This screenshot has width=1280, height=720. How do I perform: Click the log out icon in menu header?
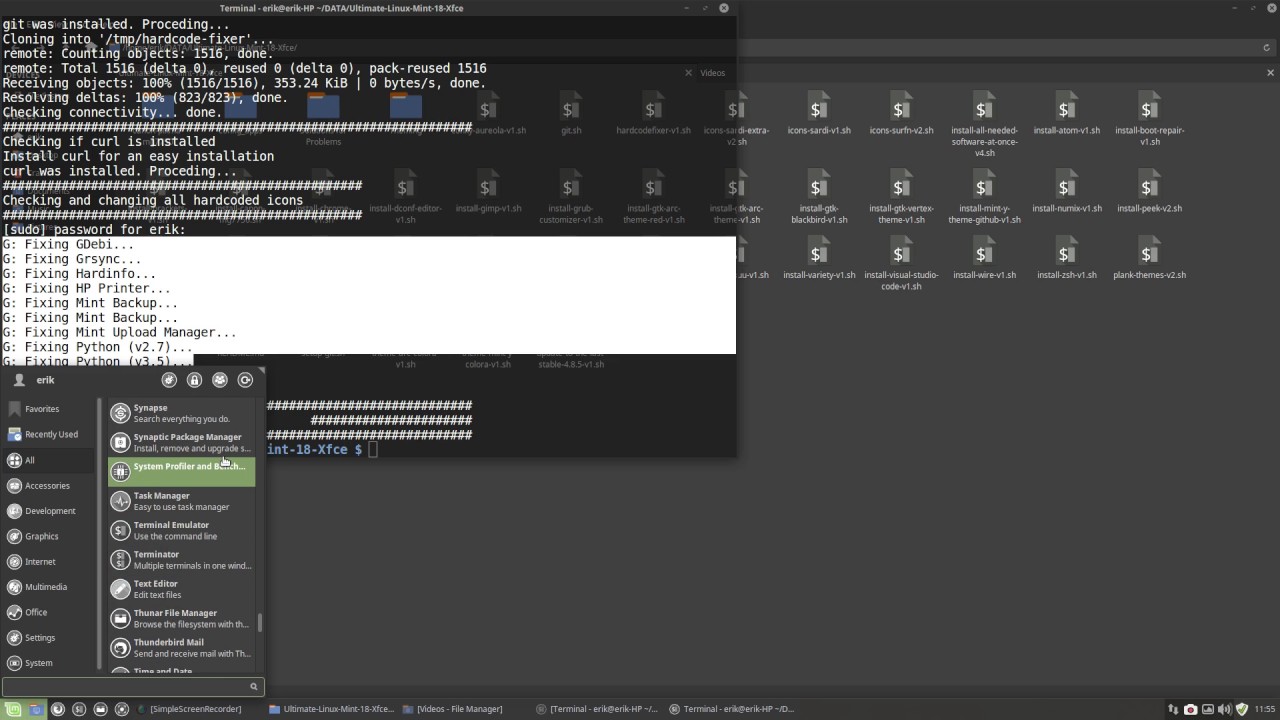pyautogui.click(x=246, y=380)
